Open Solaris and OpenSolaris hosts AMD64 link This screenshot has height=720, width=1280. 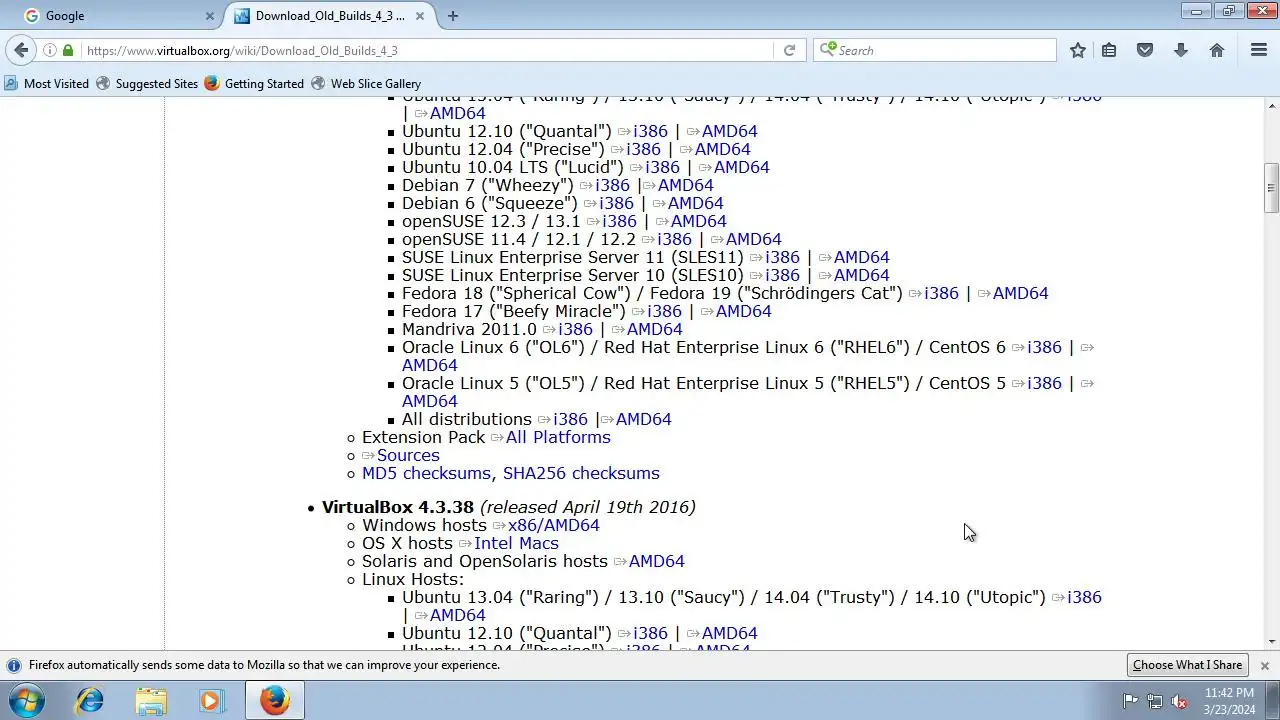click(656, 561)
